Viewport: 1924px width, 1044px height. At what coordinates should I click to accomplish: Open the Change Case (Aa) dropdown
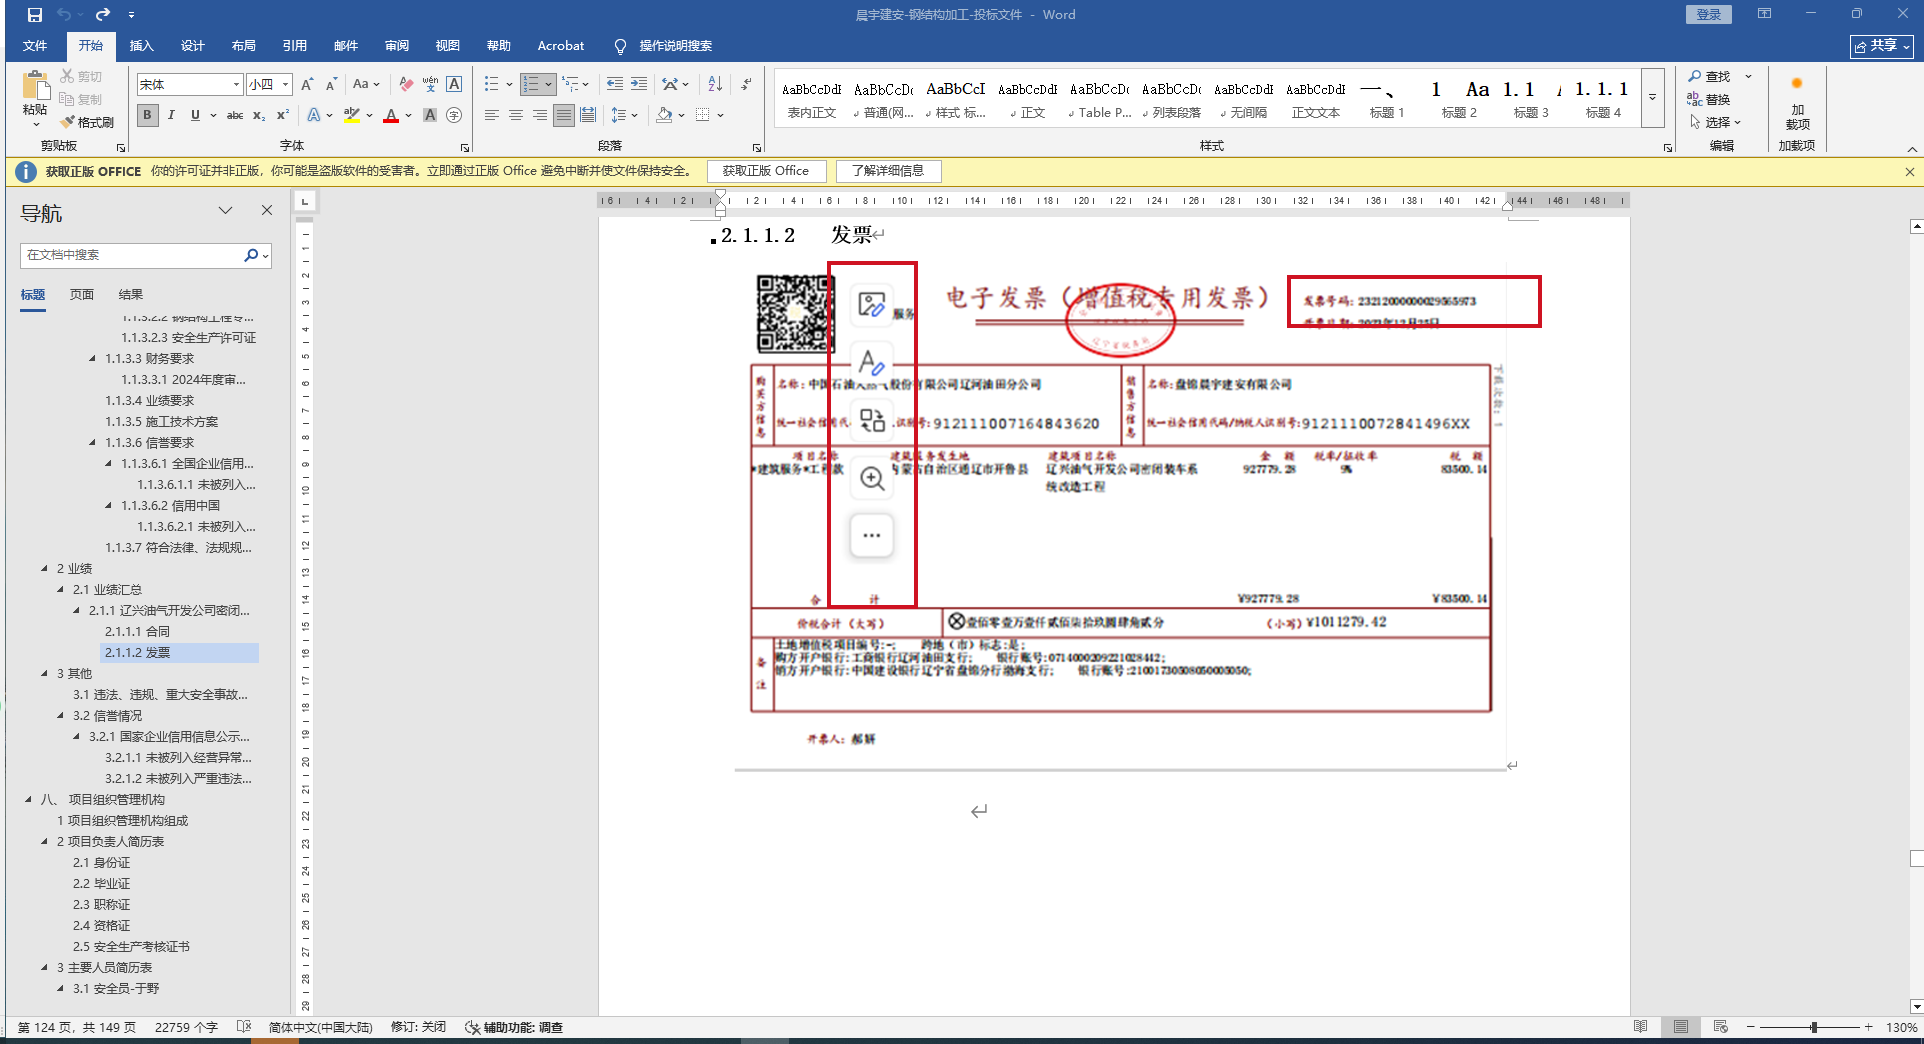tap(366, 85)
